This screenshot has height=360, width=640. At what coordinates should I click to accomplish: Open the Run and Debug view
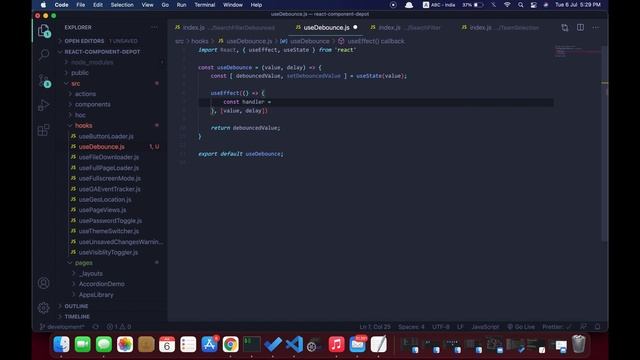(x=44, y=105)
